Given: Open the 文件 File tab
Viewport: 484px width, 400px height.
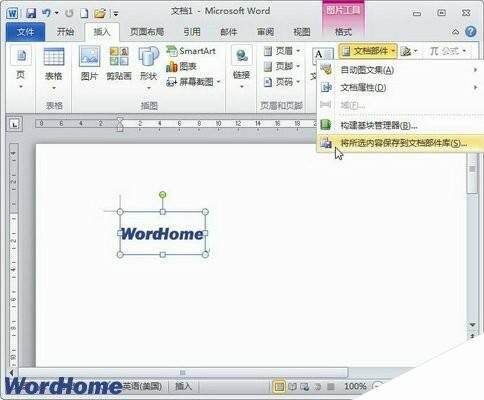Looking at the screenshot, I should click(x=25, y=32).
